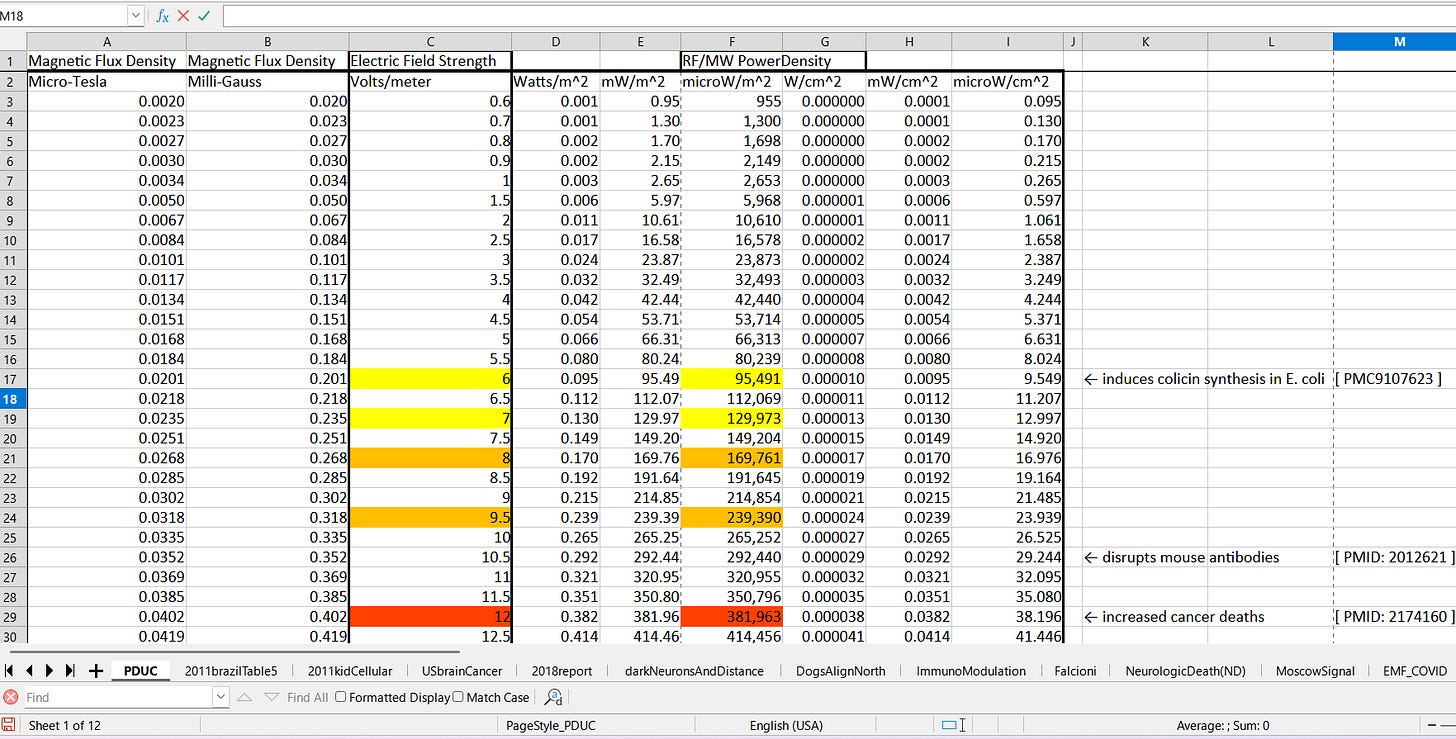This screenshot has width=1456, height=739.
Task: Toggle the selection mode status icon
Action: [x=952, y=725]
